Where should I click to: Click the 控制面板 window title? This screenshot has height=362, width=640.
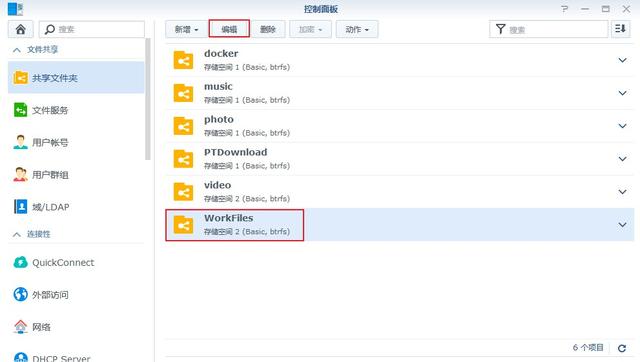click(321, 9)
